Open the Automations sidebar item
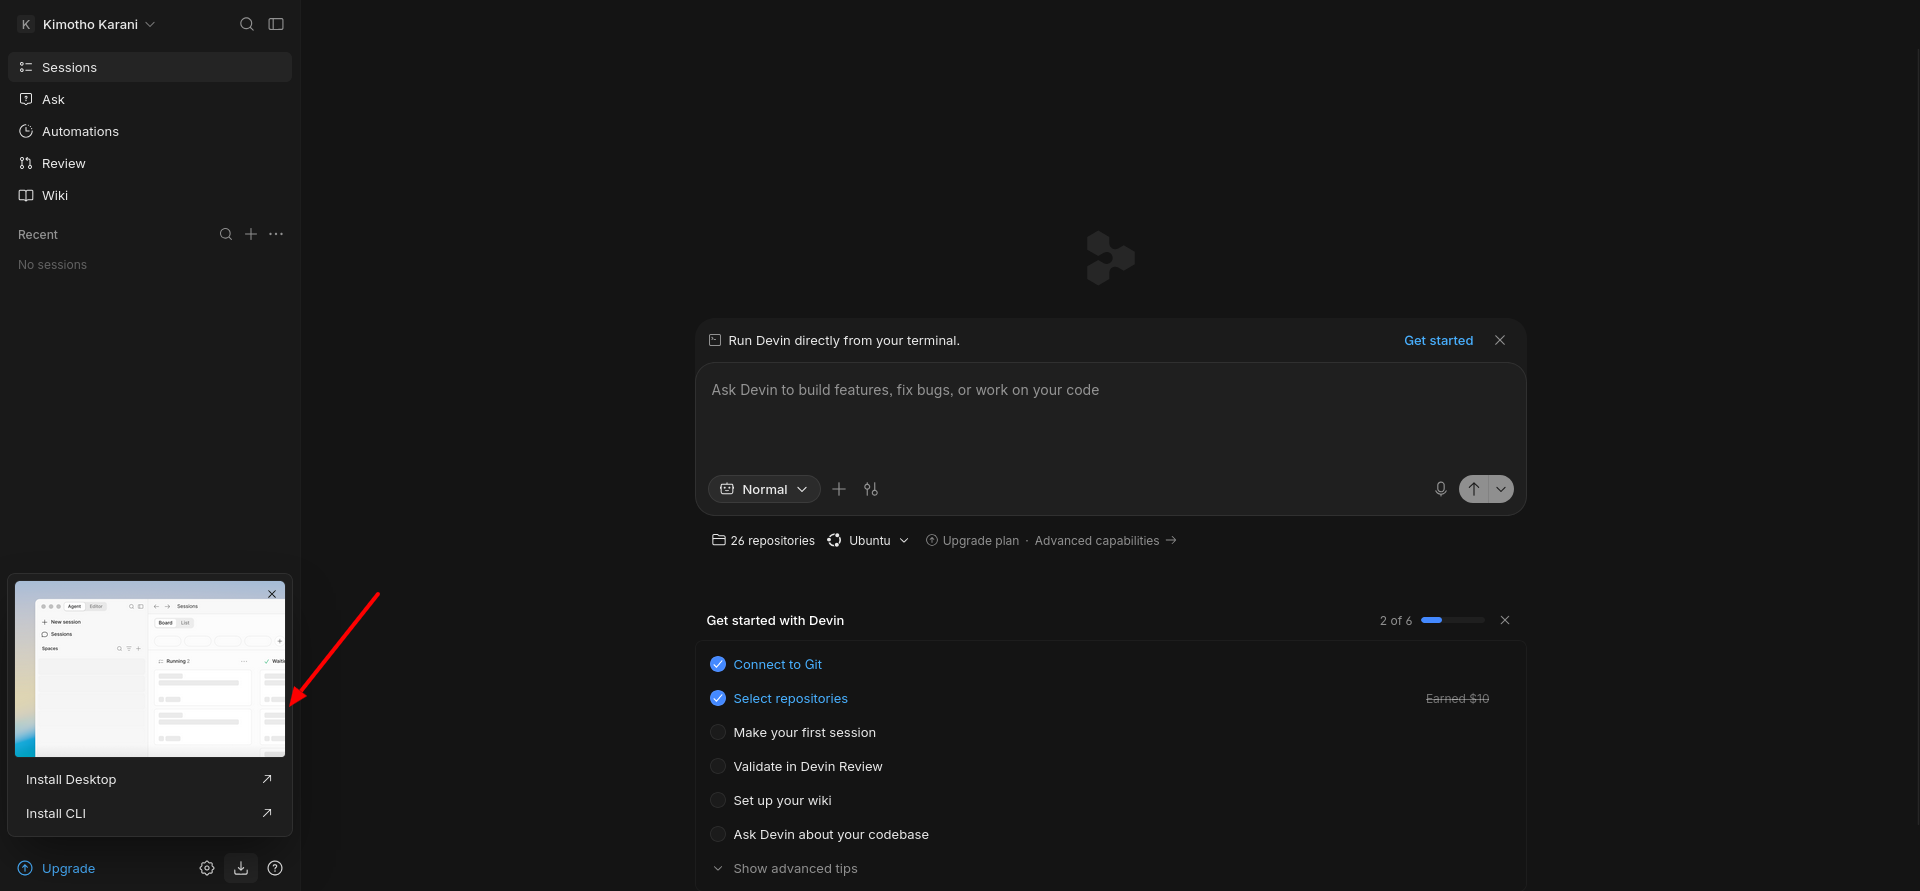 [150, 131]
